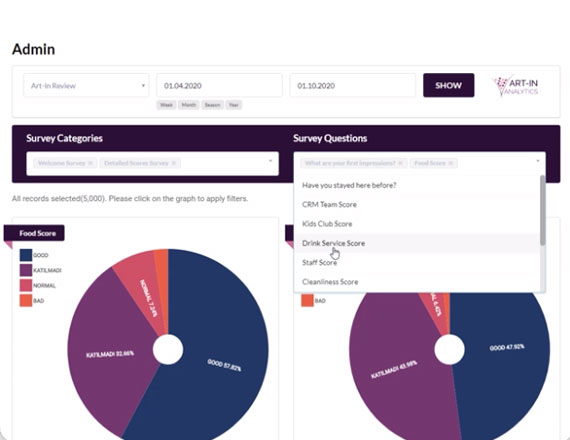Choose CRM Team Score option
Image resolution: width=570 pixels, height=440 pixels.
tap(417, 204)
